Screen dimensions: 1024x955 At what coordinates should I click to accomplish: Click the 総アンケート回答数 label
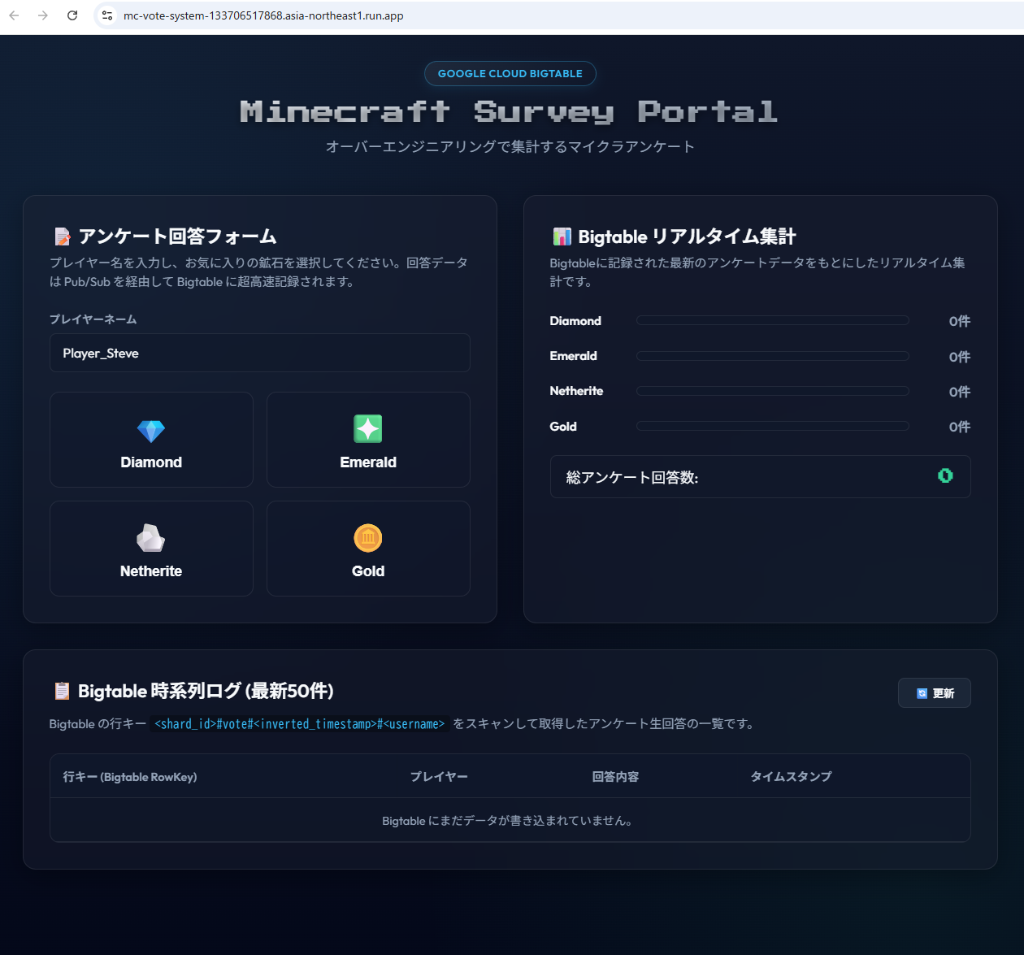coord(632,478)
